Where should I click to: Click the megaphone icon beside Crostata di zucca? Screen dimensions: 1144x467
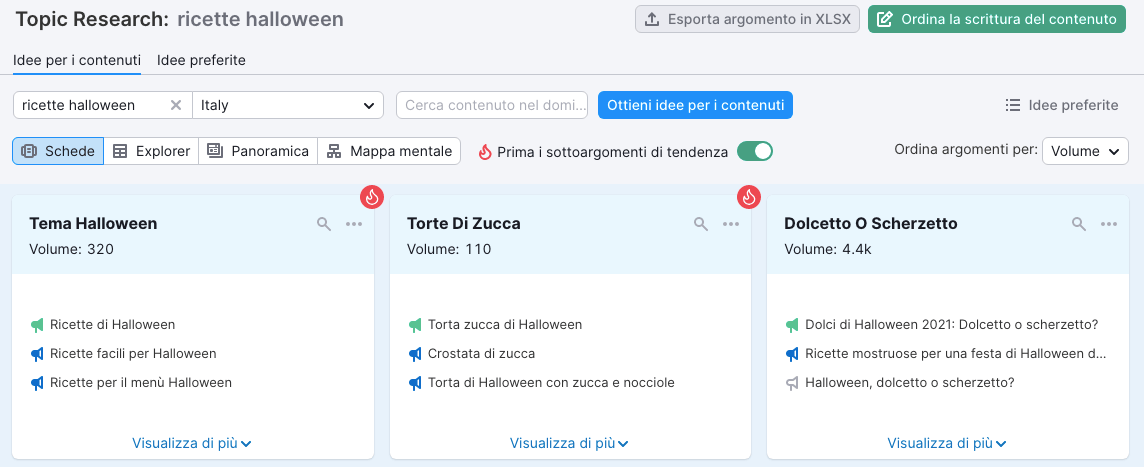(415, 354)
